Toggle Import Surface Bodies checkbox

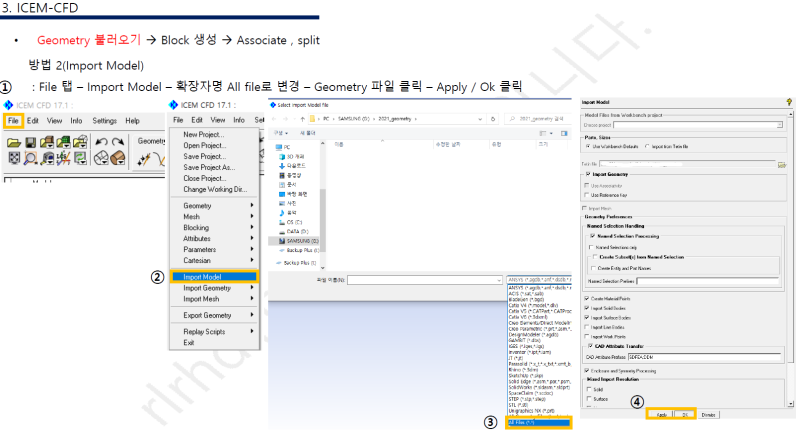click(x=587, y=317)
